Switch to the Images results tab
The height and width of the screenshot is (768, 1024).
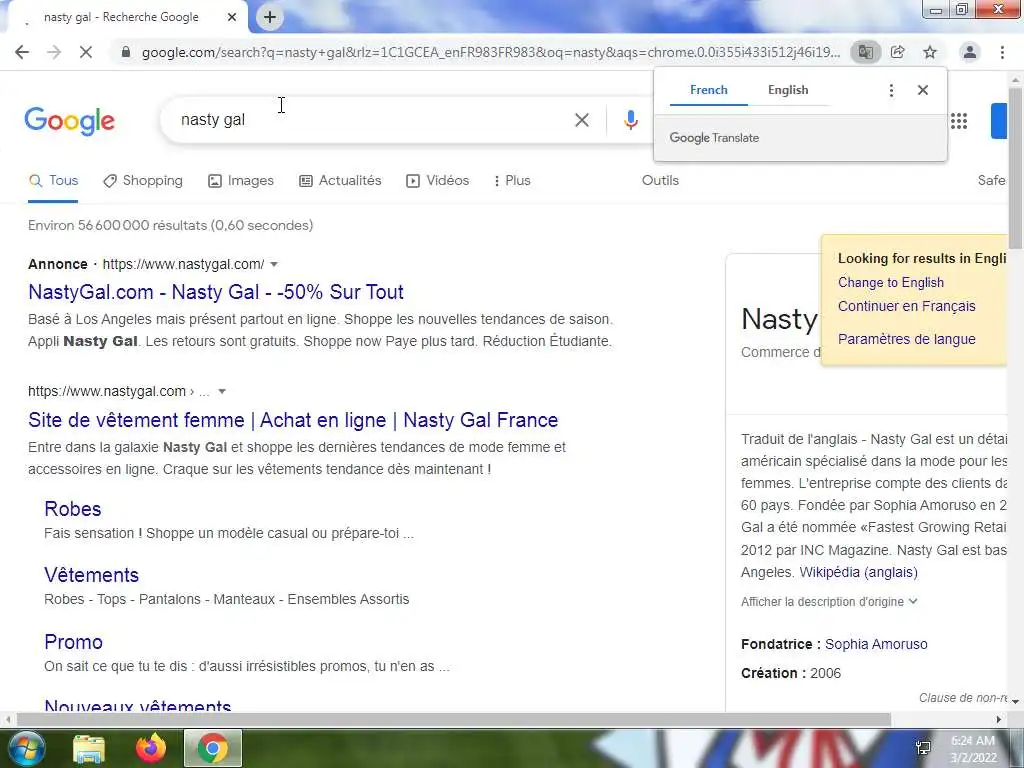(241, 181)
